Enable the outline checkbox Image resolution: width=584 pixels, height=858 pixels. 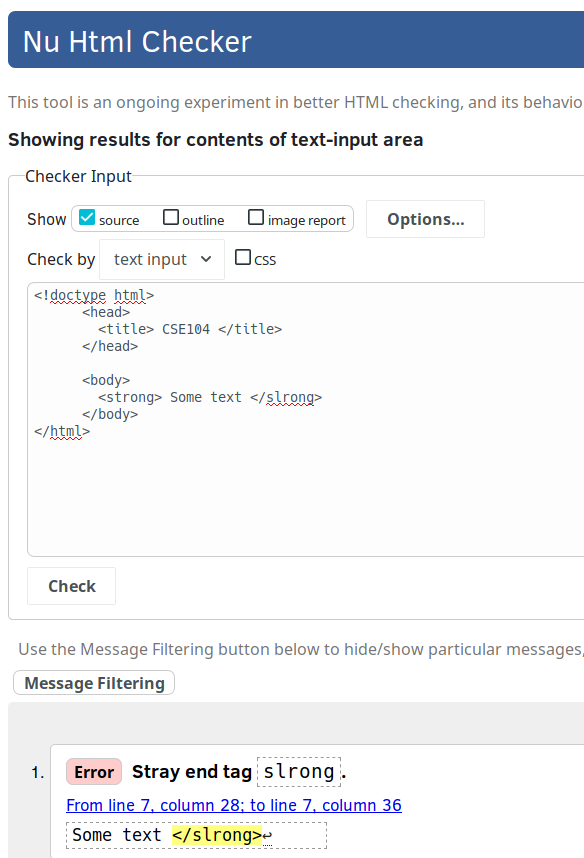tap(171, 217)
